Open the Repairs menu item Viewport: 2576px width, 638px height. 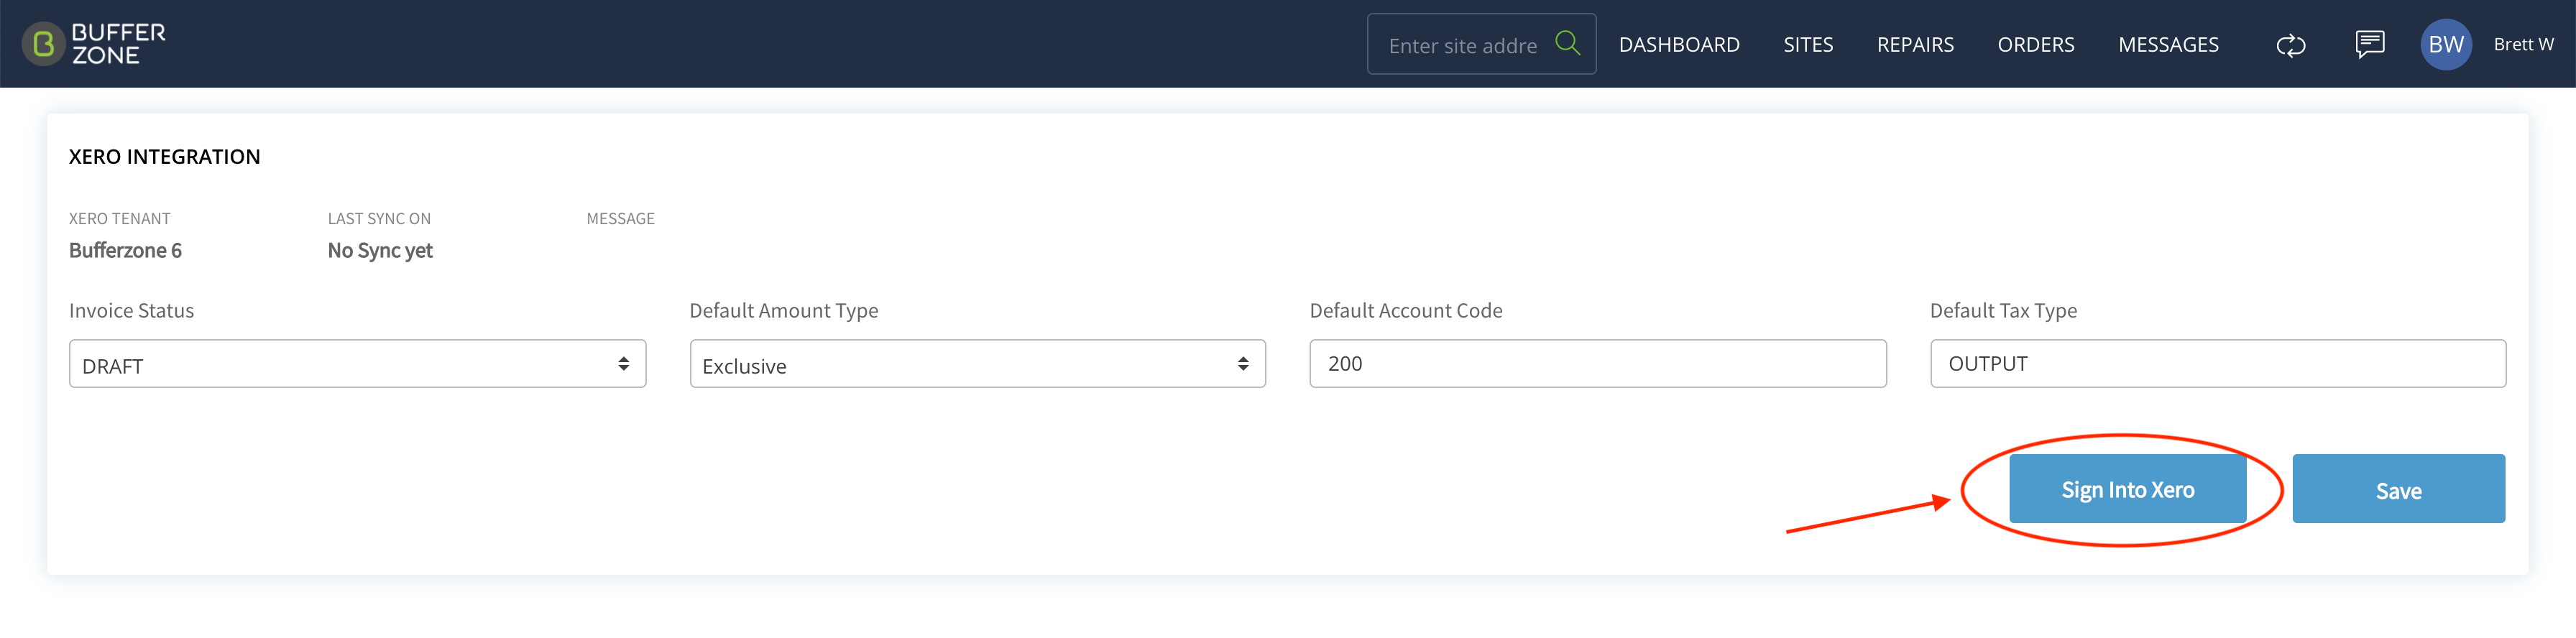point(1915,44)
